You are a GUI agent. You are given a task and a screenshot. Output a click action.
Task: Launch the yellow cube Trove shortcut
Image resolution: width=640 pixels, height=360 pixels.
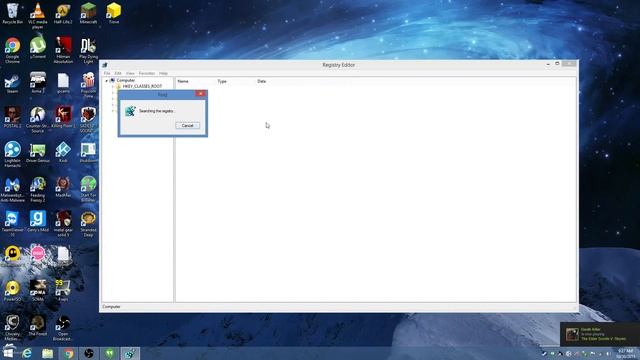113,13
